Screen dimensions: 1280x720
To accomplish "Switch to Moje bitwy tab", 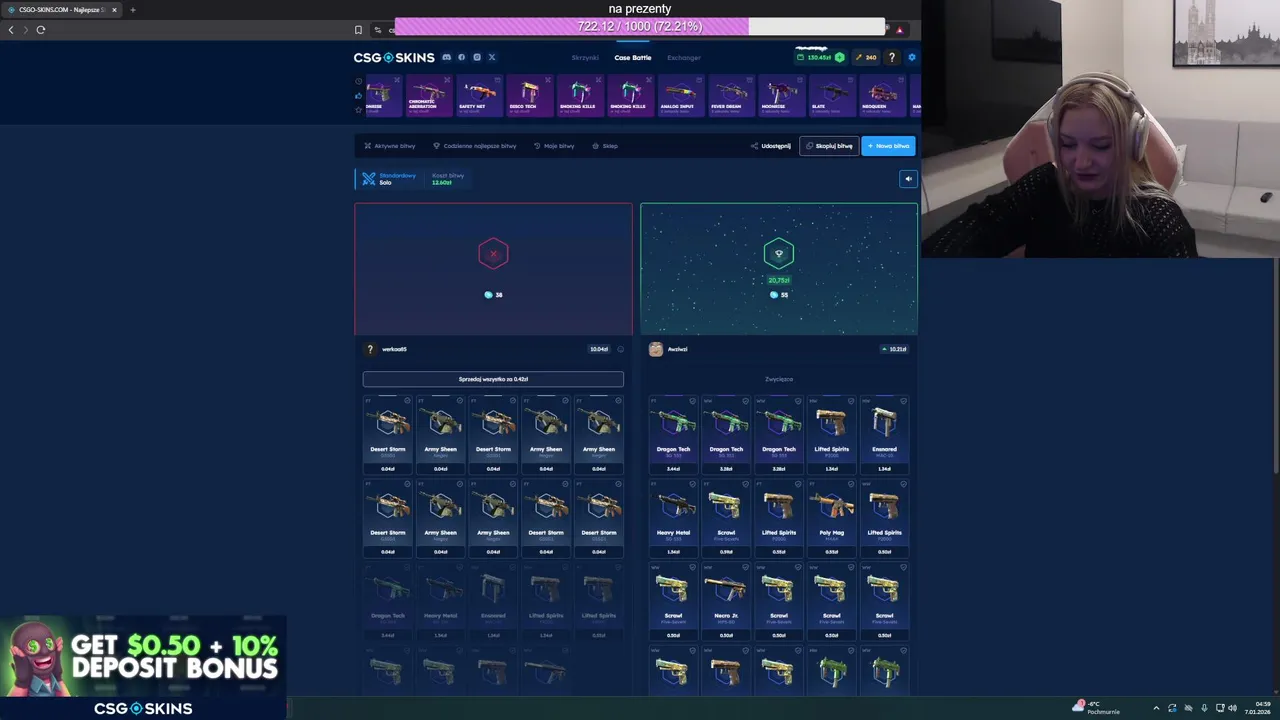I will click(554, 146).
